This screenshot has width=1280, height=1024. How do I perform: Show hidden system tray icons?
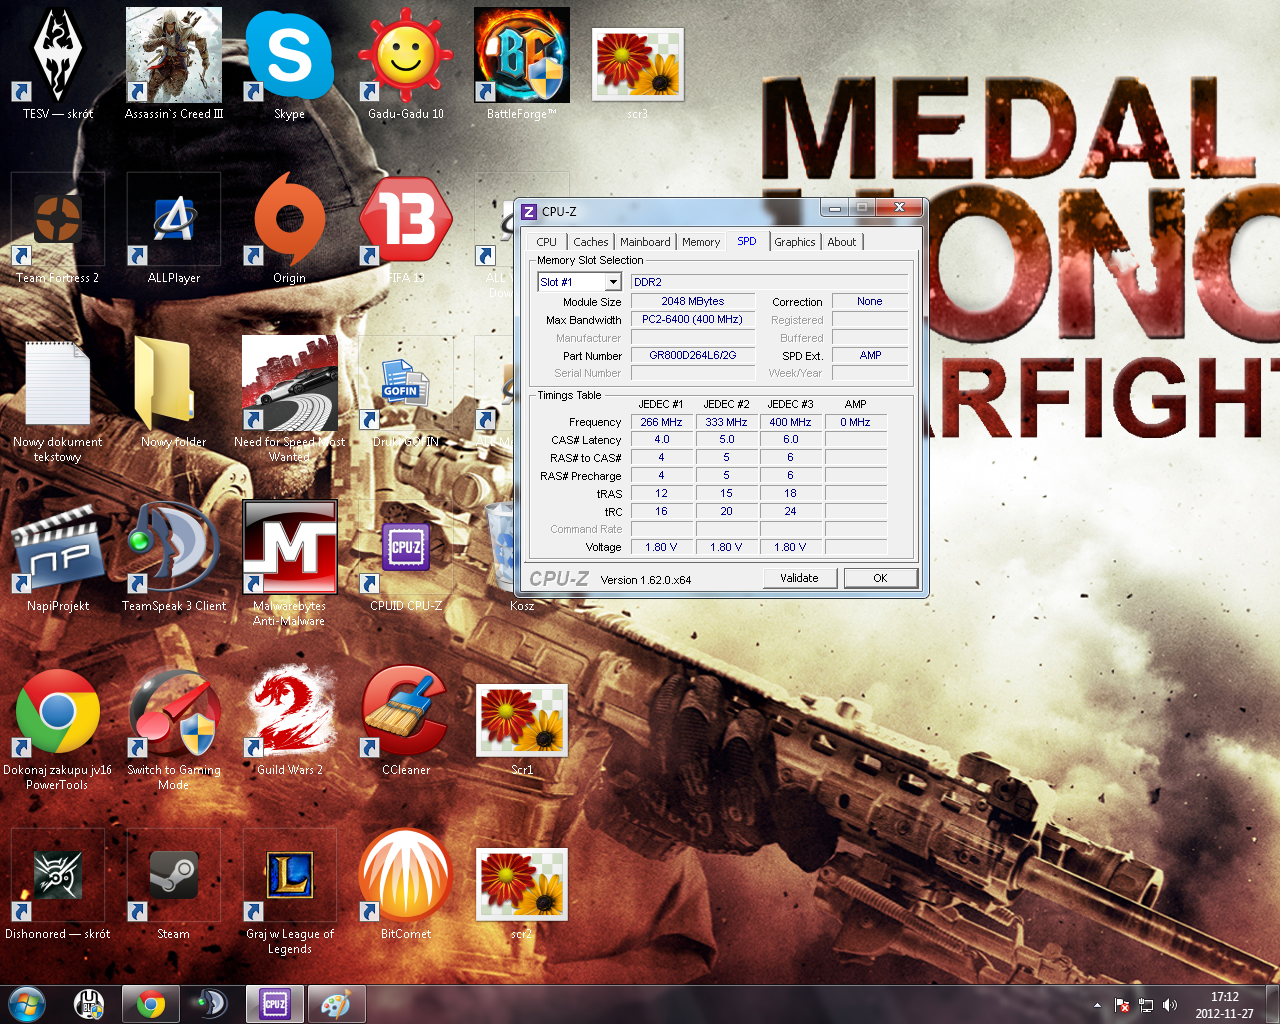click(x=1097, y=1005)
